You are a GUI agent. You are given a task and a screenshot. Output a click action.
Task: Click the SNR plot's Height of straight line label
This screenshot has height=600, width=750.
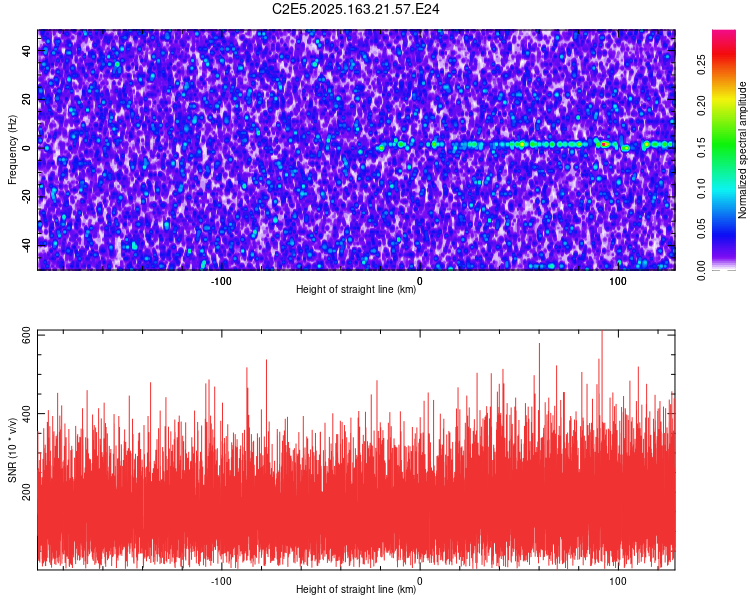point(356,589)
